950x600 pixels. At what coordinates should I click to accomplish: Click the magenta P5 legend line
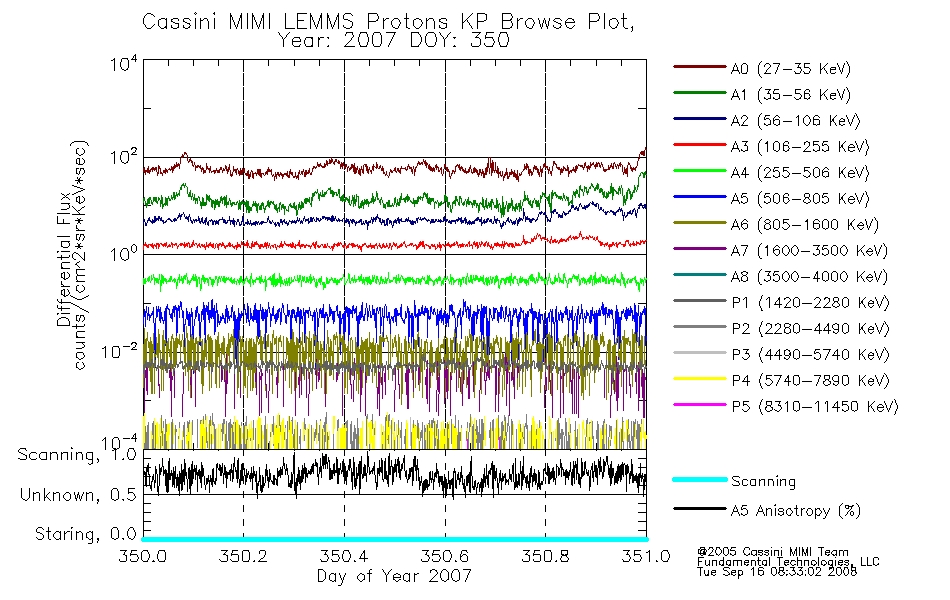tap(699, 404)
